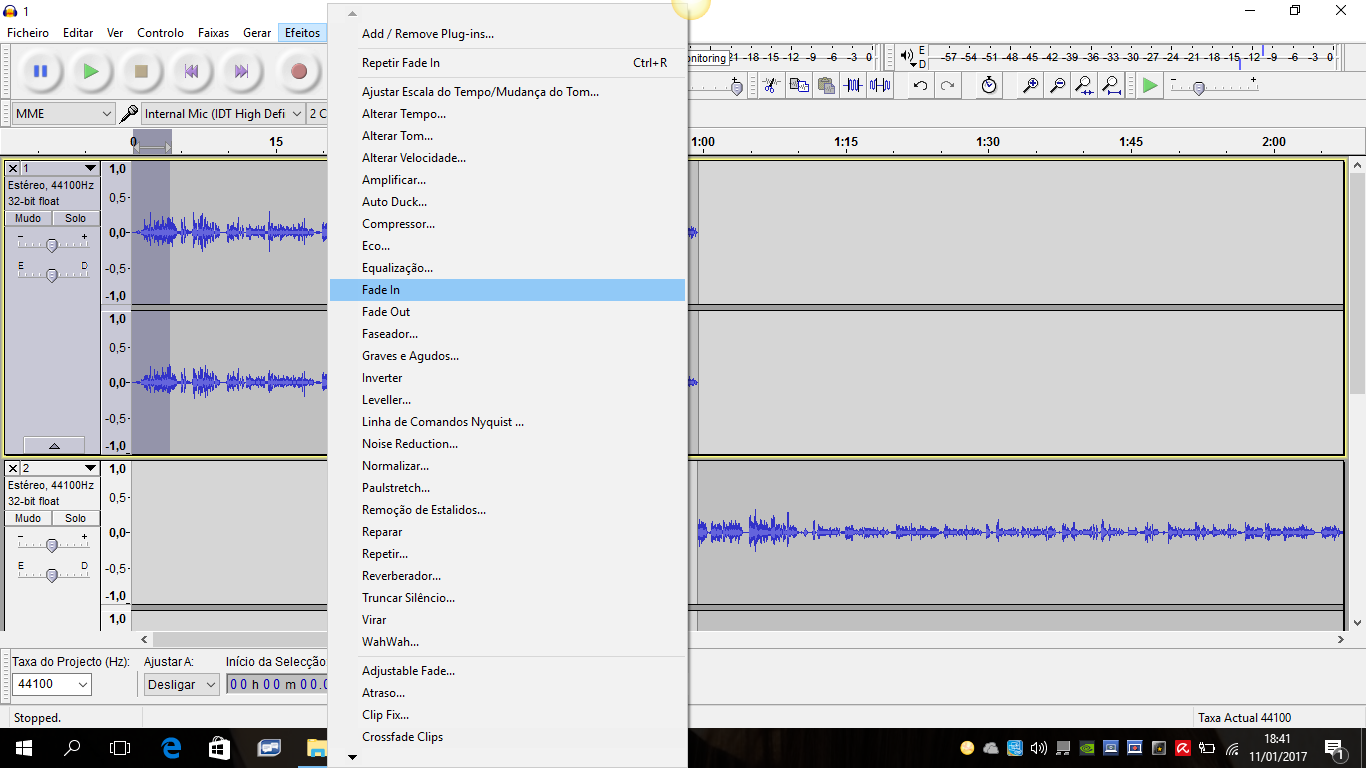Toggle Mudo on track 2
Image resolution: width=1366 pixels, height=768 pixels.
tap(28, 518)
